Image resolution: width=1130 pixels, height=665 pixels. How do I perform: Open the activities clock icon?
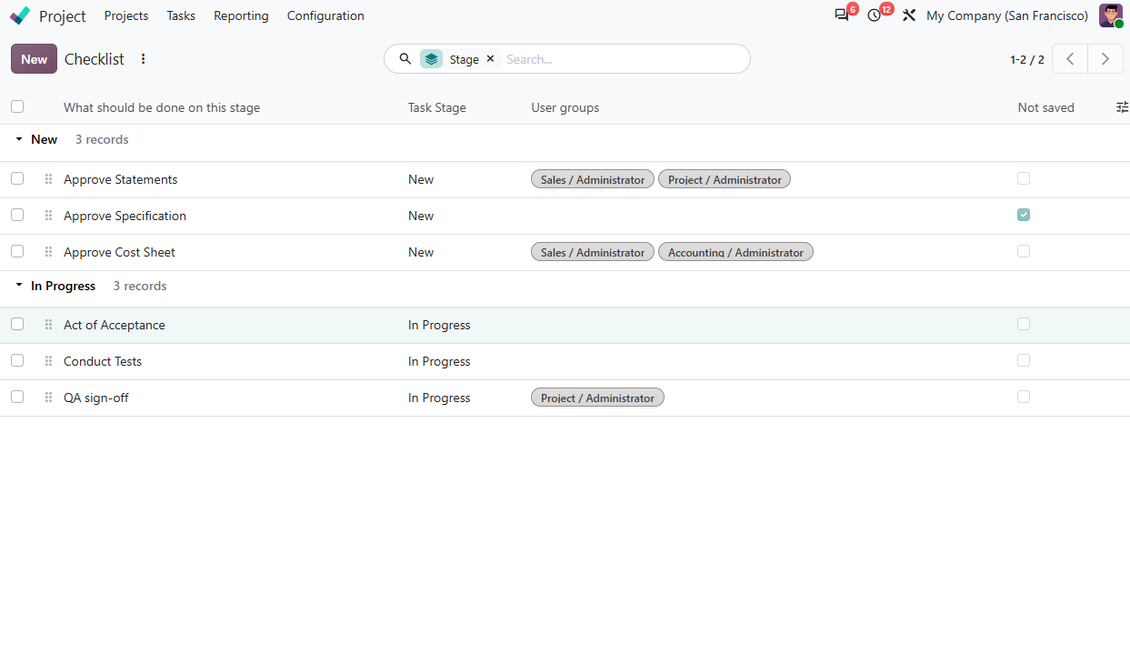(x=874, y=15)
